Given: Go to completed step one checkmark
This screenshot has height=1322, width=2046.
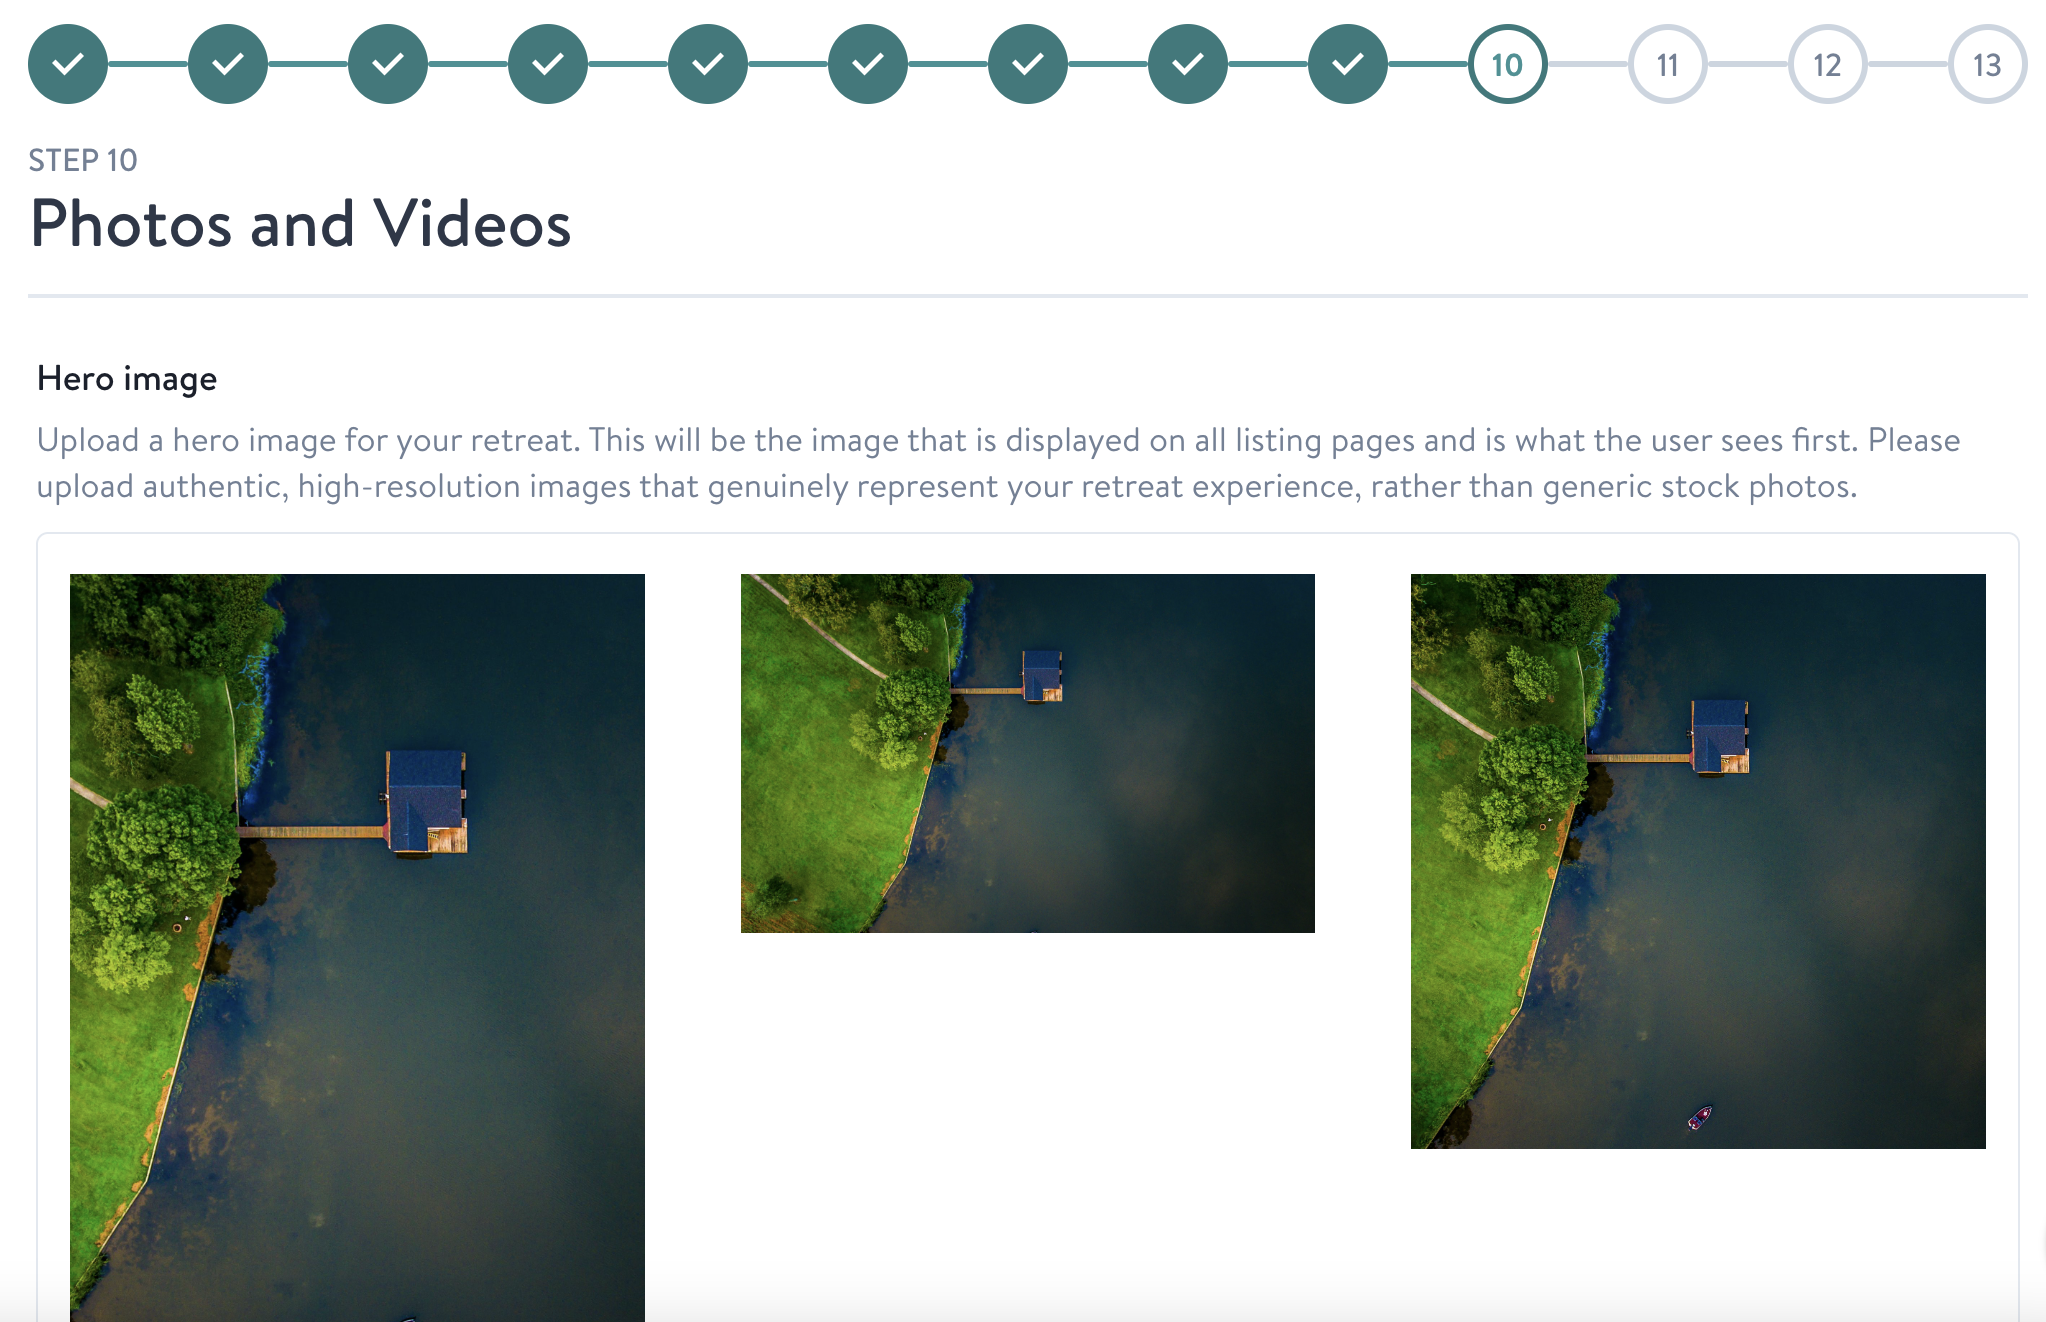Looking at the screenshot, I should [x=68, y=64].
